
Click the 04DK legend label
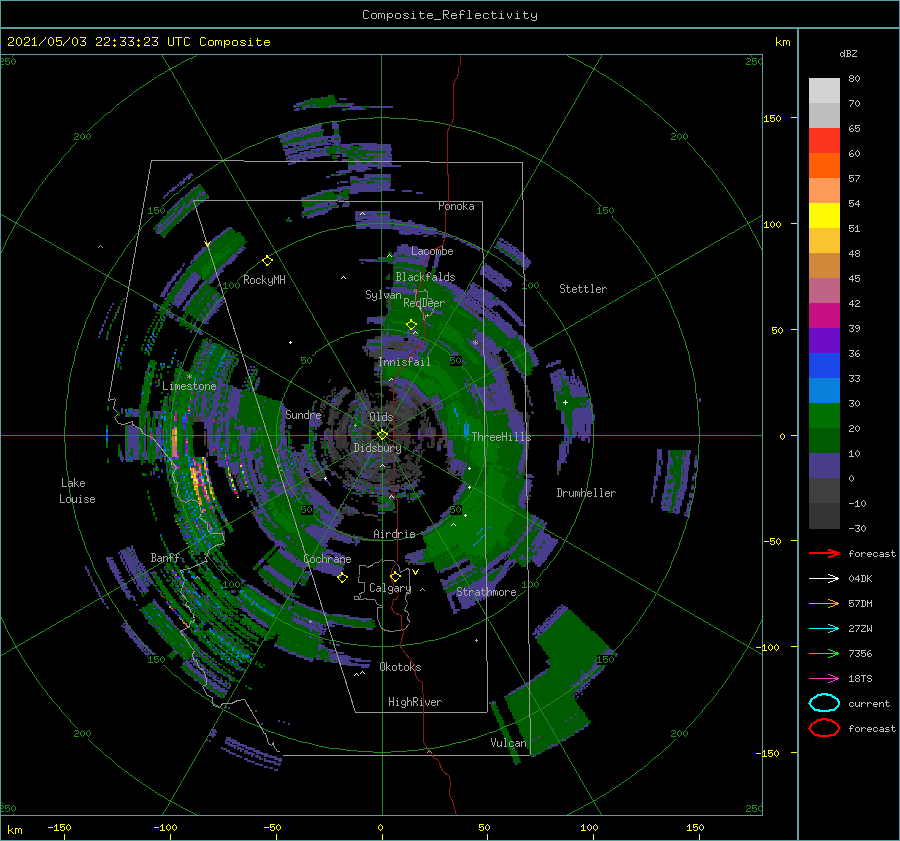pos(860,579)
